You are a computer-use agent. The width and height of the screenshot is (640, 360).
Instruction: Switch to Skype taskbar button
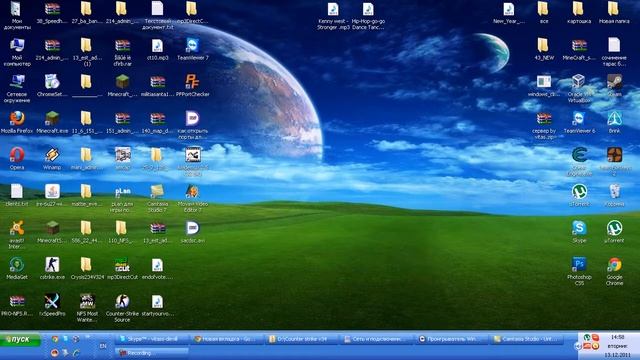tap(152, 339)
